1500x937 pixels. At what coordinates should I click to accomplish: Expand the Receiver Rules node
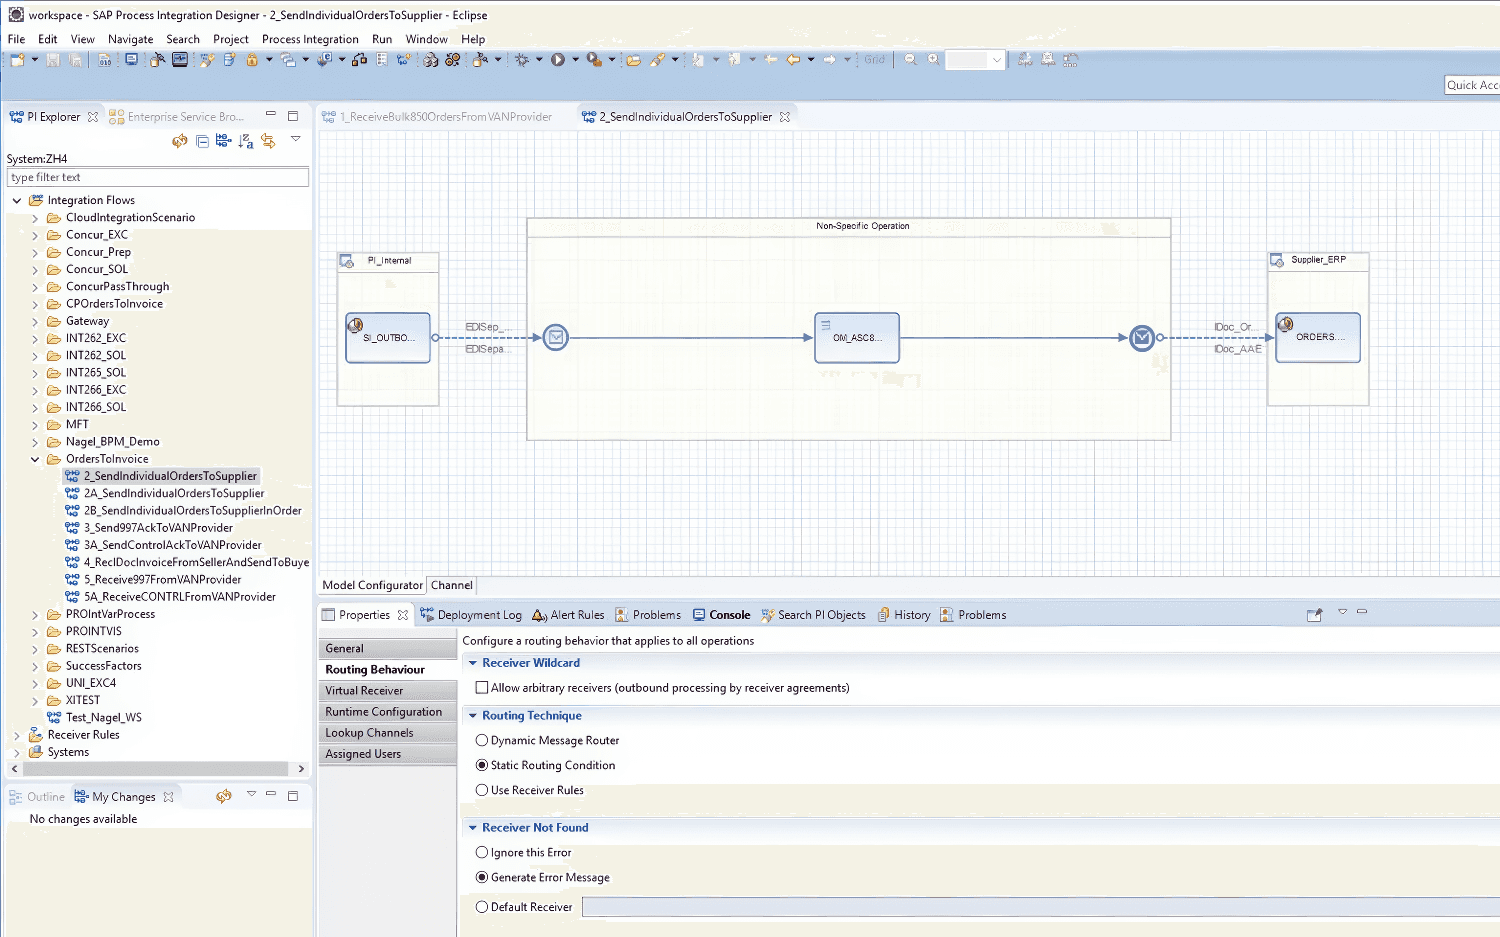point(17,735)
